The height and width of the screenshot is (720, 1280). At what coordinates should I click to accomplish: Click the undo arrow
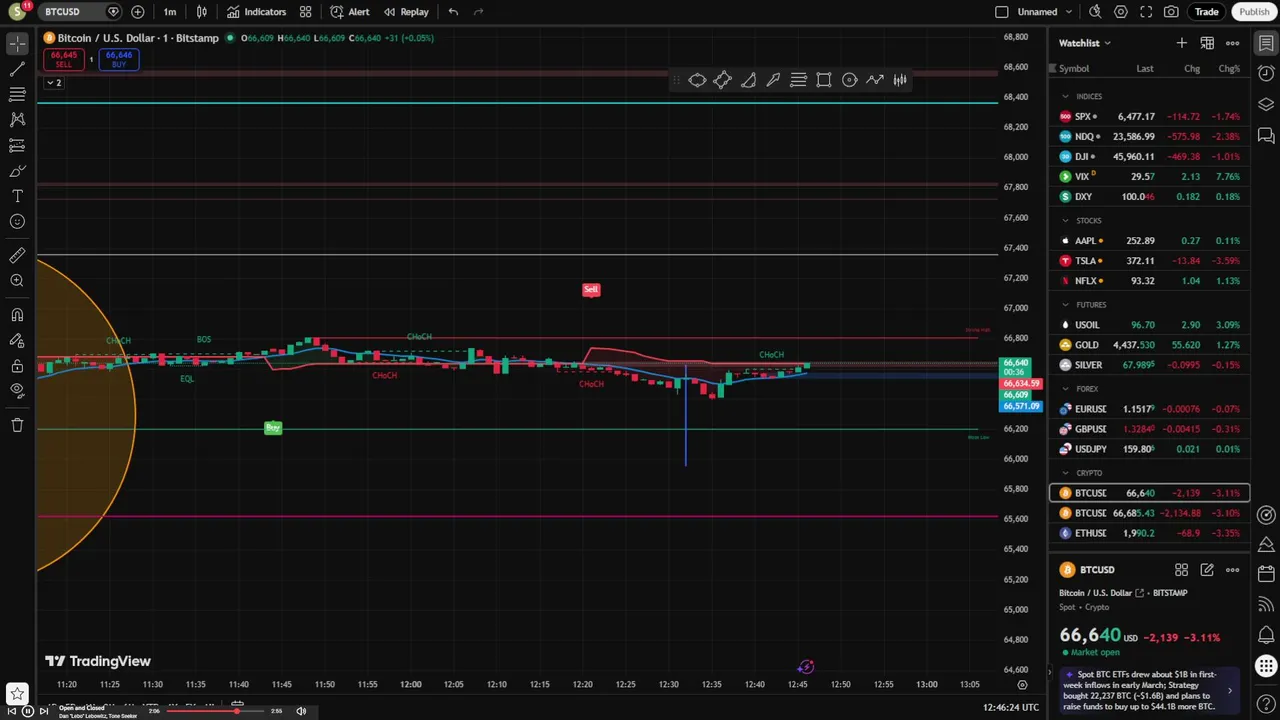point(453,12)
